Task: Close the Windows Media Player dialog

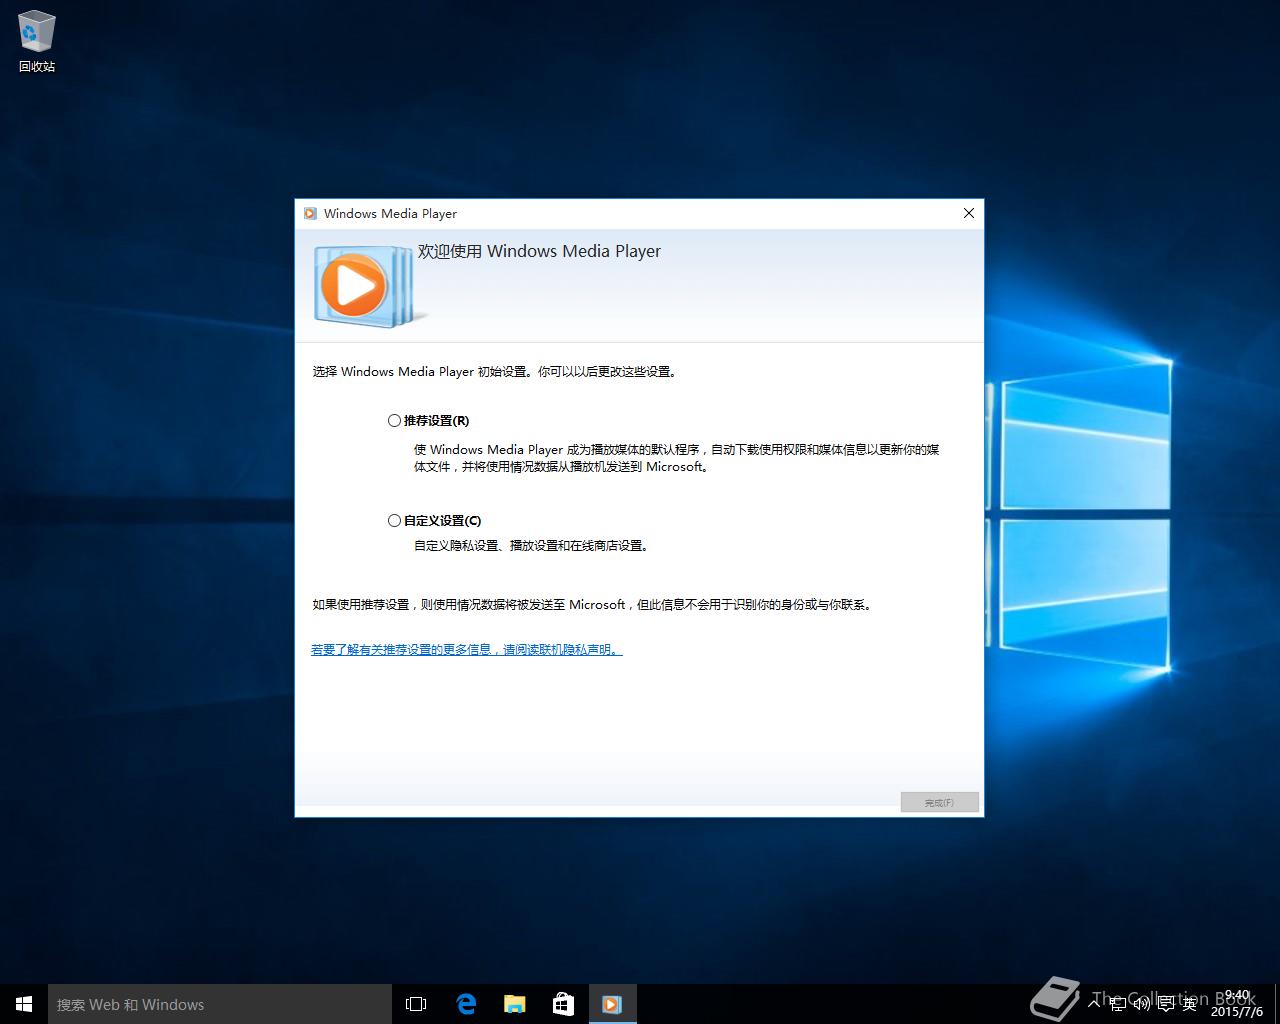Action: [968, 213]
